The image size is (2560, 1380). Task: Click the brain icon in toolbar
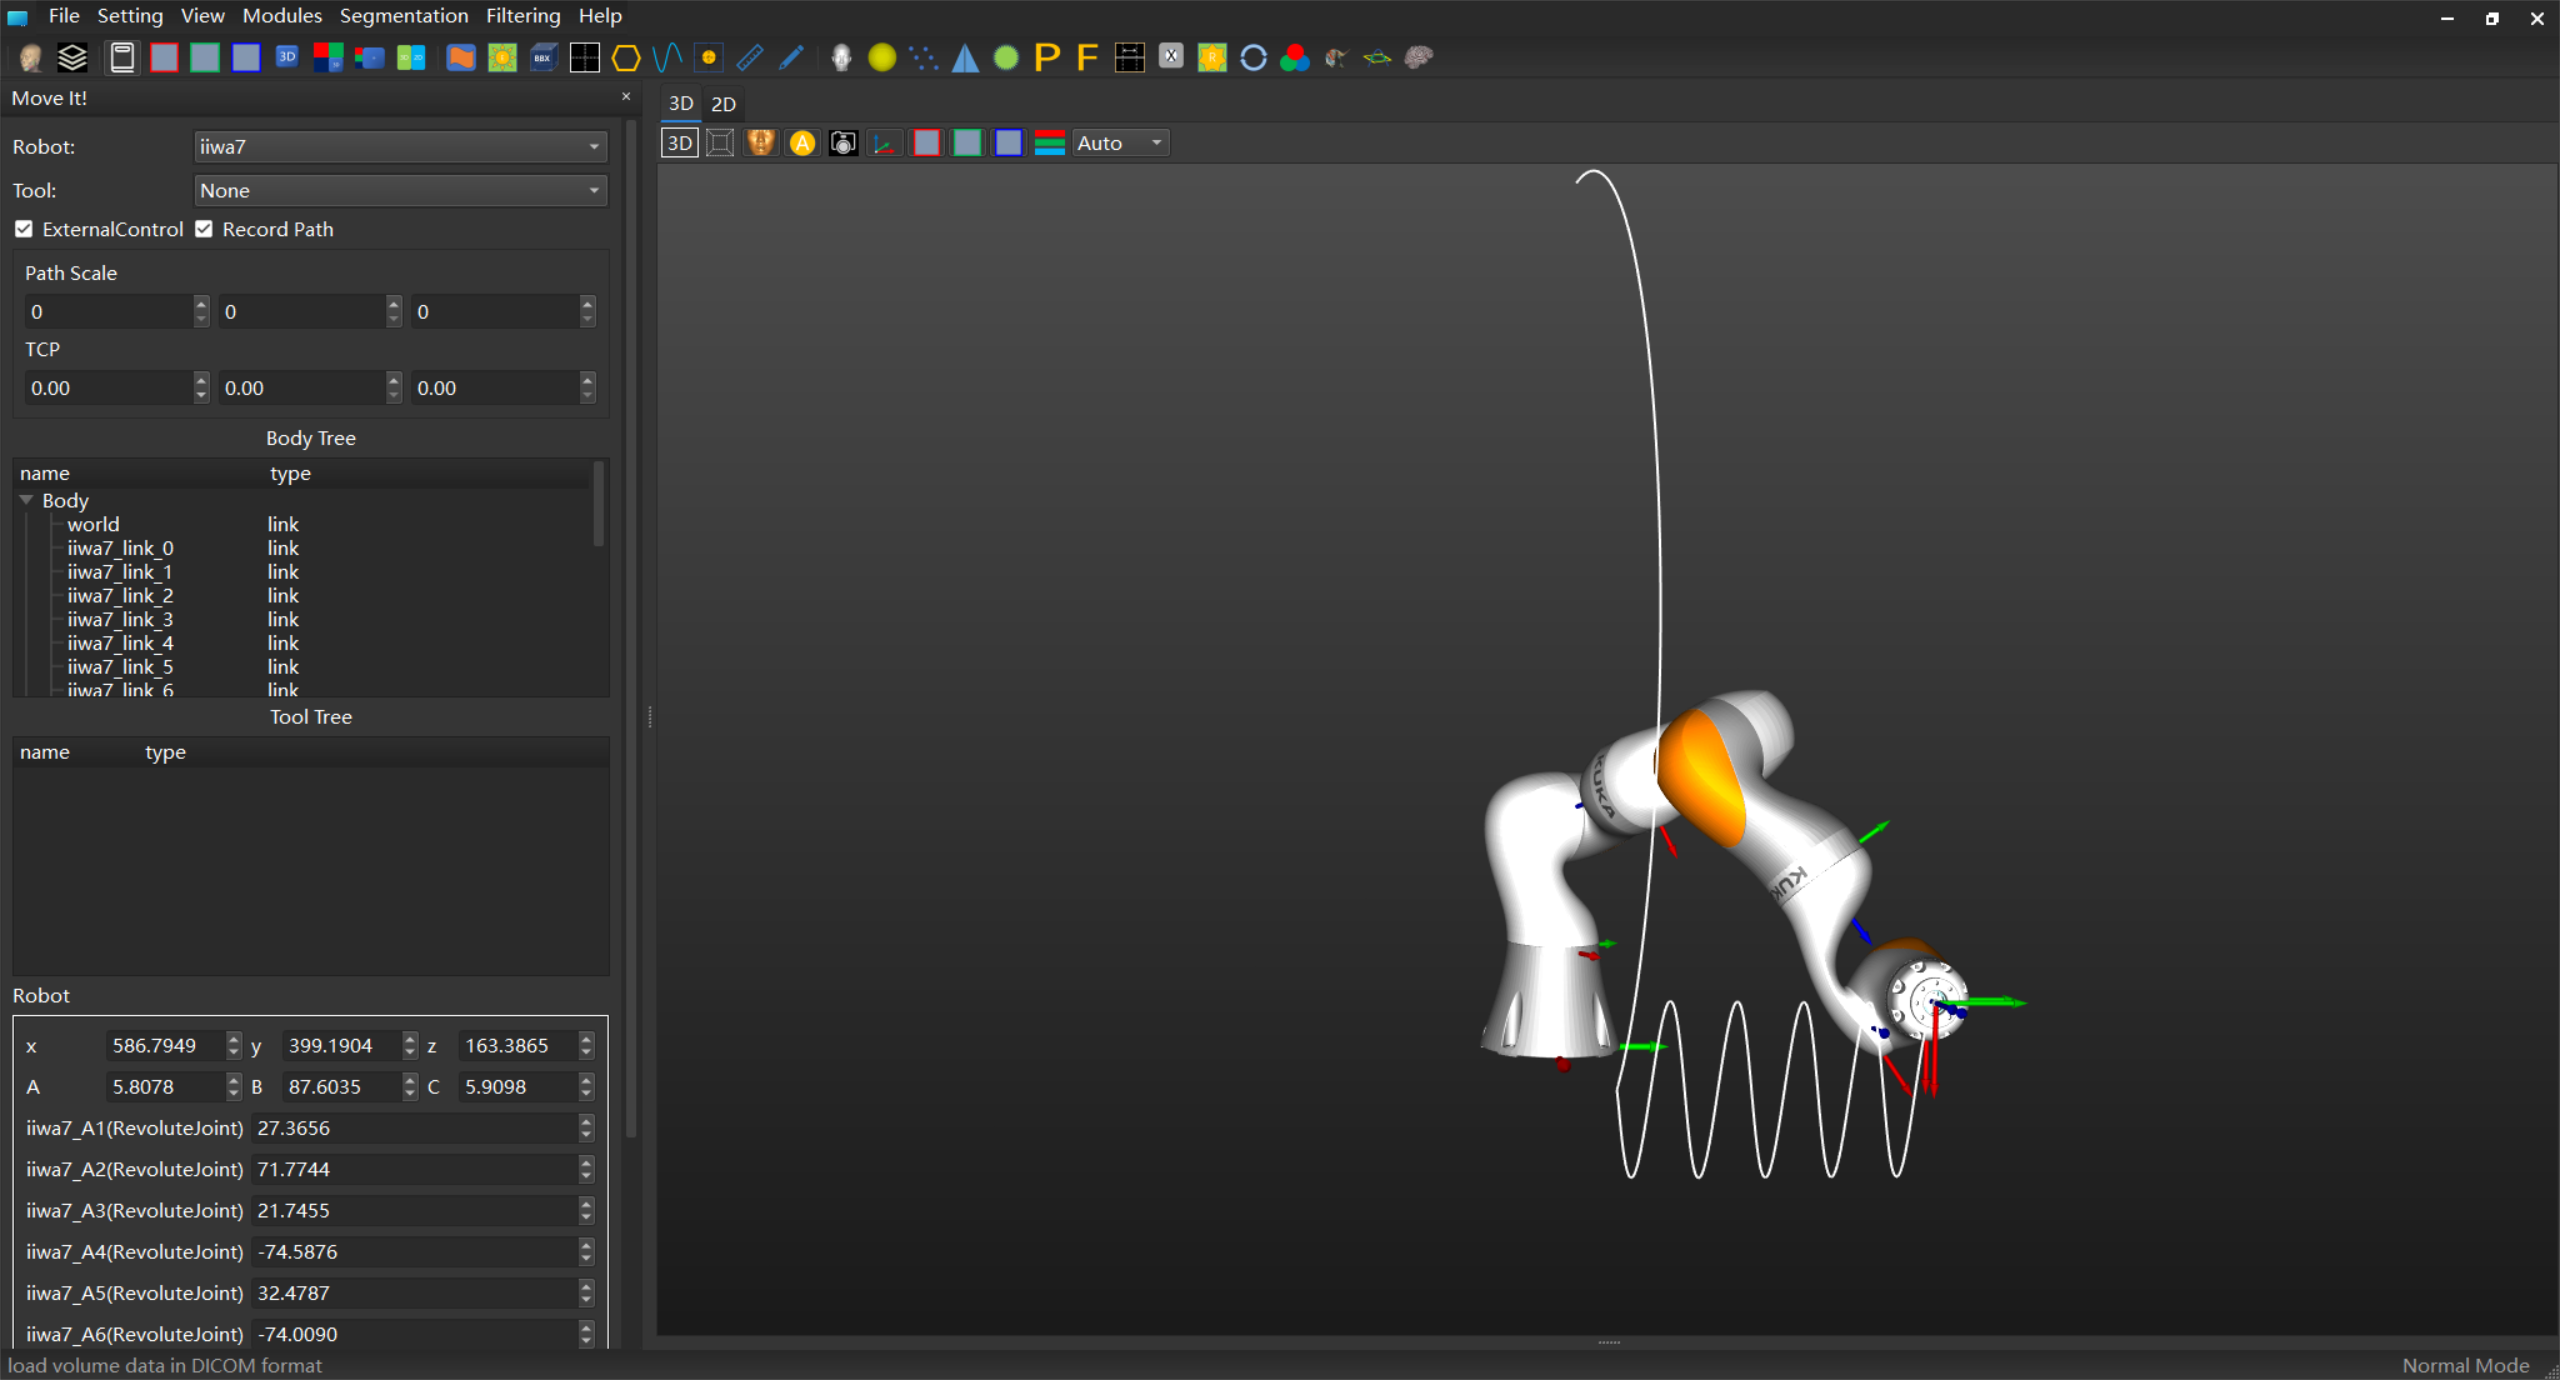1418,58
